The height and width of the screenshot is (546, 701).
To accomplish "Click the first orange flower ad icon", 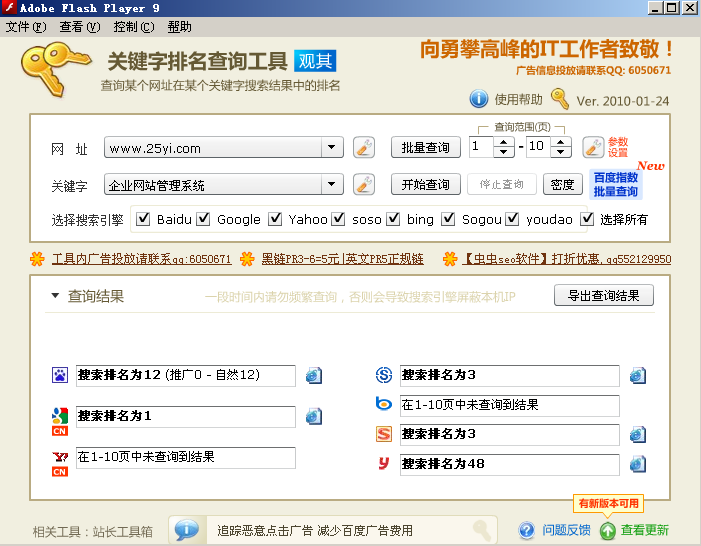I will point(37,259).
